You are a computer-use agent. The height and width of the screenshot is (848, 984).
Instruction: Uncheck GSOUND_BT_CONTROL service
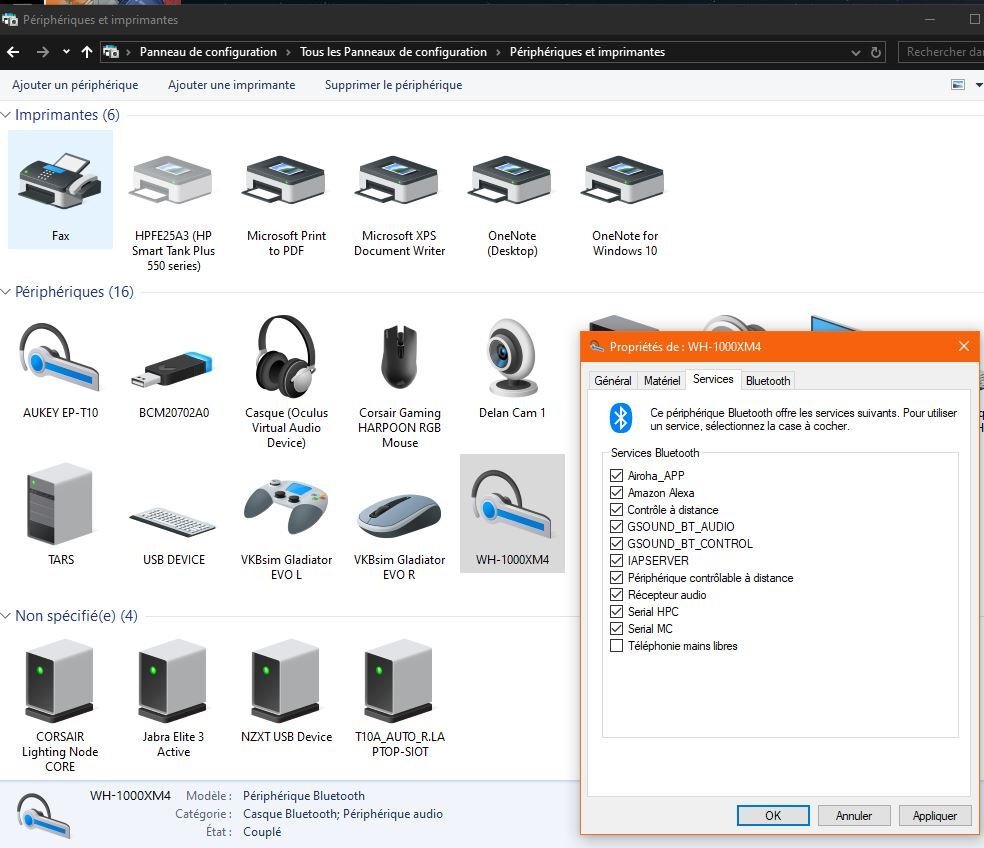click(616, 544)
